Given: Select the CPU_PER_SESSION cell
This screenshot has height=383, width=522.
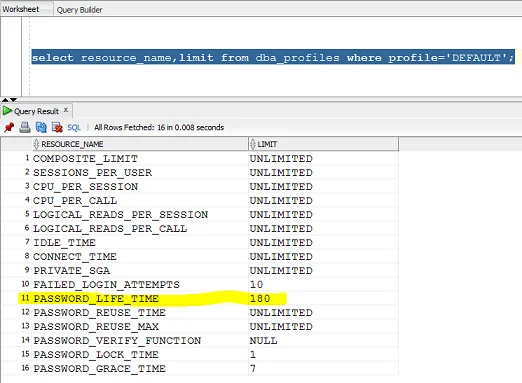Looking at the screenshot, I should click(x=140, y=187).
